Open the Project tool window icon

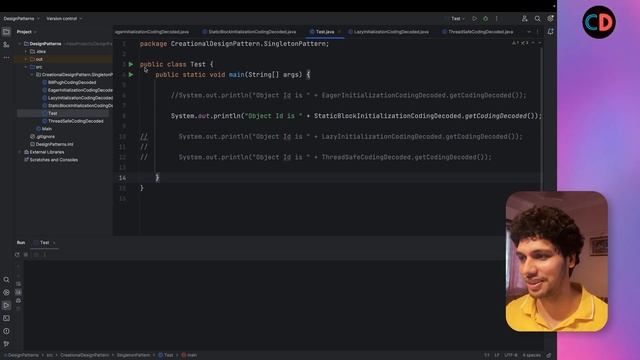6,32
